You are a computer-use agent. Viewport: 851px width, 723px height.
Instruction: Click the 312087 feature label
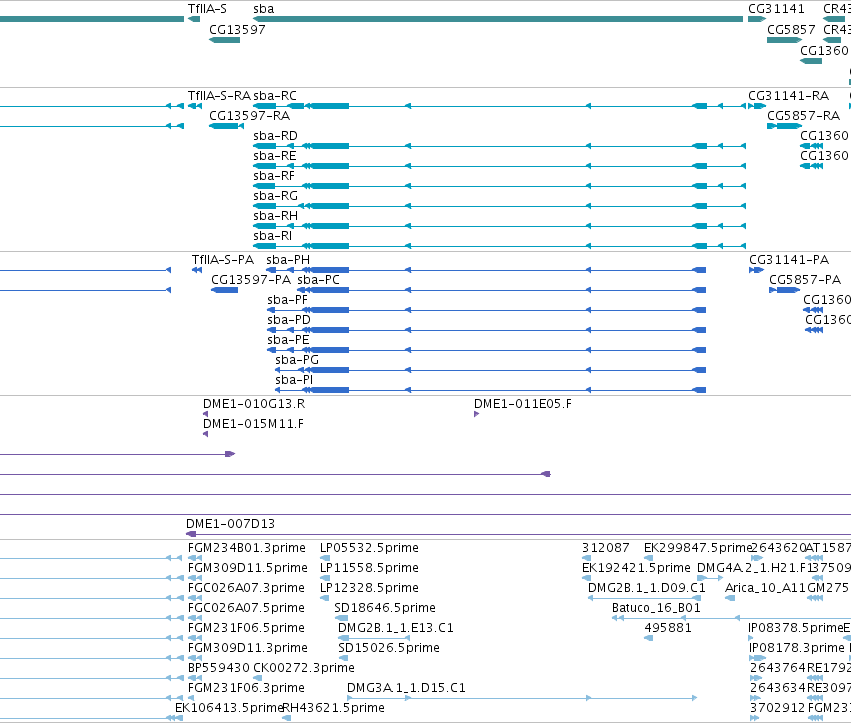(x=606, y=548)
